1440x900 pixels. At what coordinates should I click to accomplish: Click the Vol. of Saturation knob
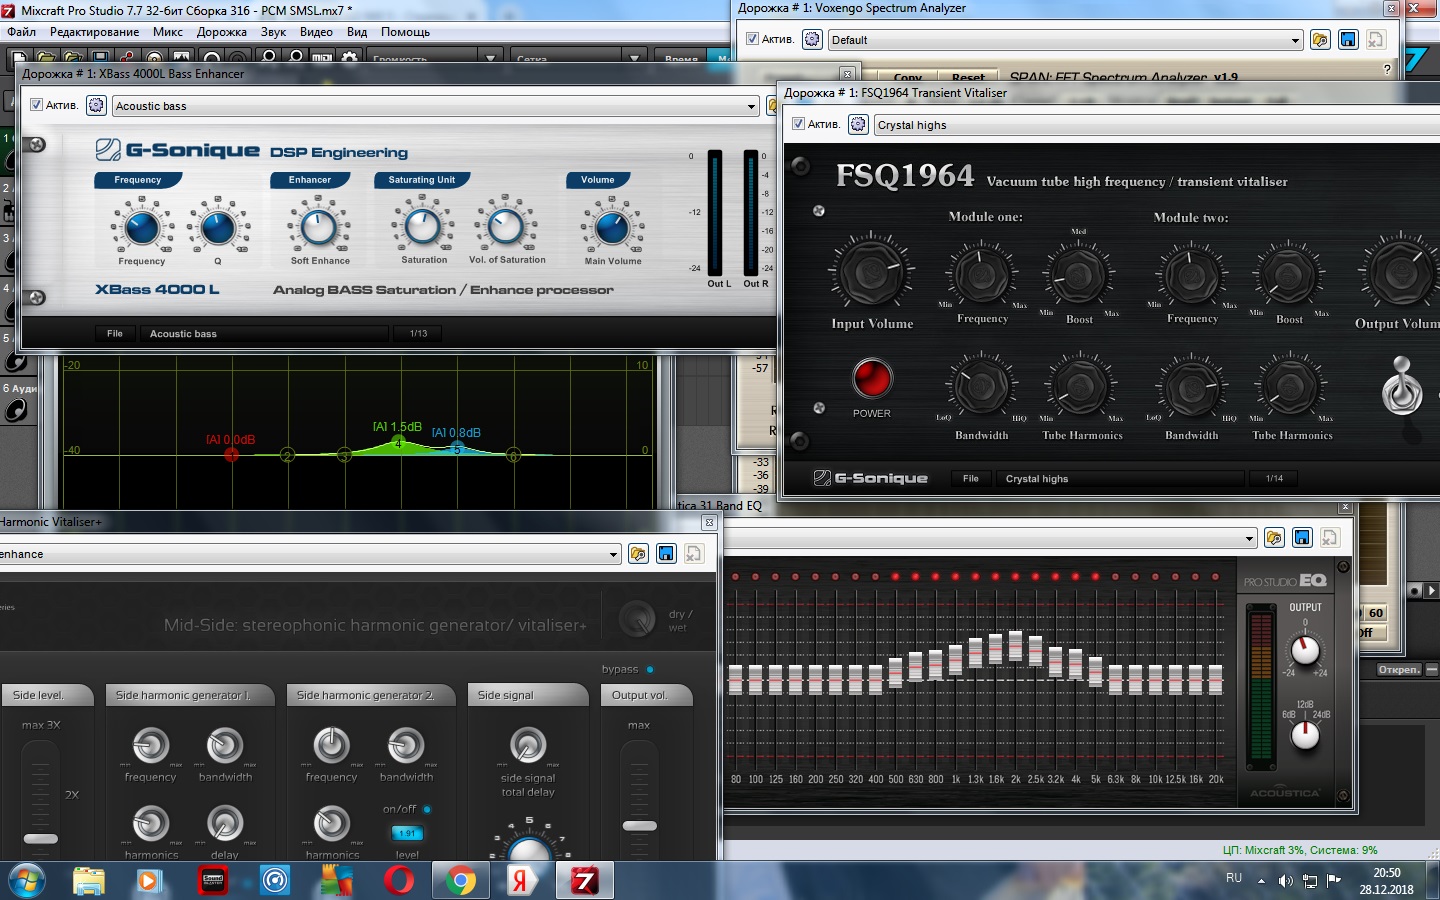506,227
